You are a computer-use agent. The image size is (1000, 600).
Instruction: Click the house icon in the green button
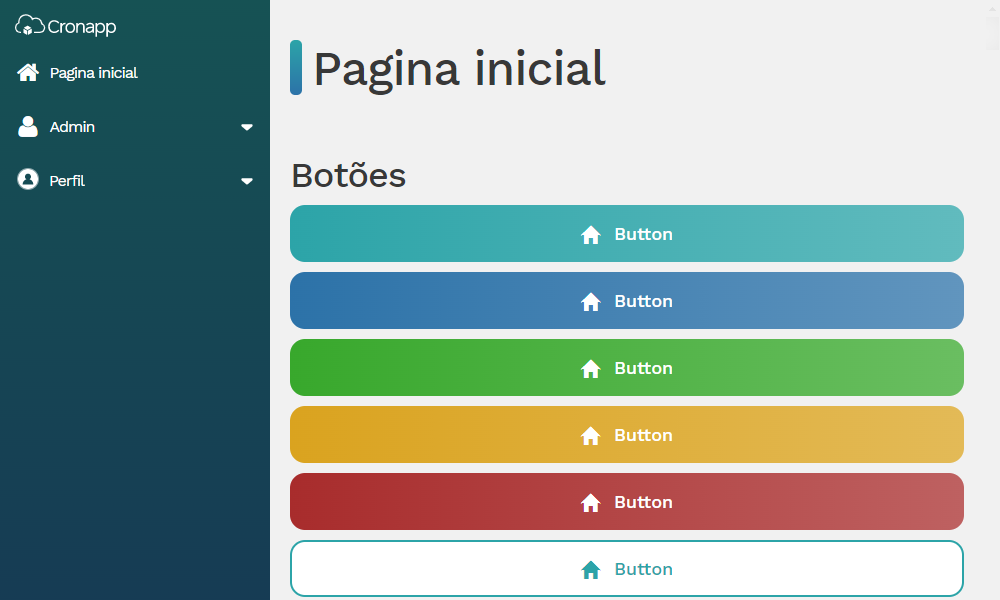click(x=591, y=369)
